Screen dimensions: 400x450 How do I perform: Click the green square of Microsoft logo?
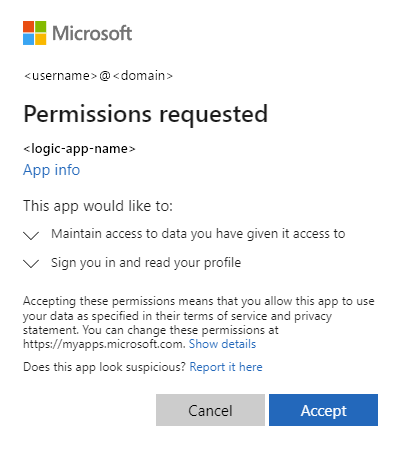pos(41,27)
